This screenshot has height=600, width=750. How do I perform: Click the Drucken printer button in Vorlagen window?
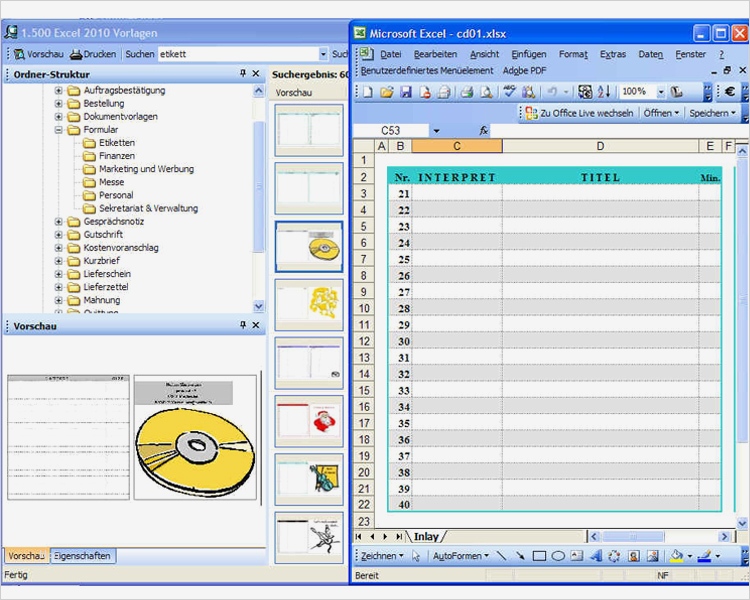(x=93, y=54)
